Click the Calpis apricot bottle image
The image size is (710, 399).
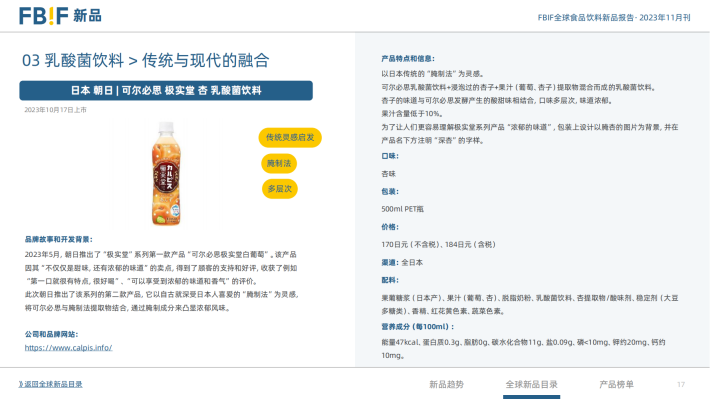[166, 173]
